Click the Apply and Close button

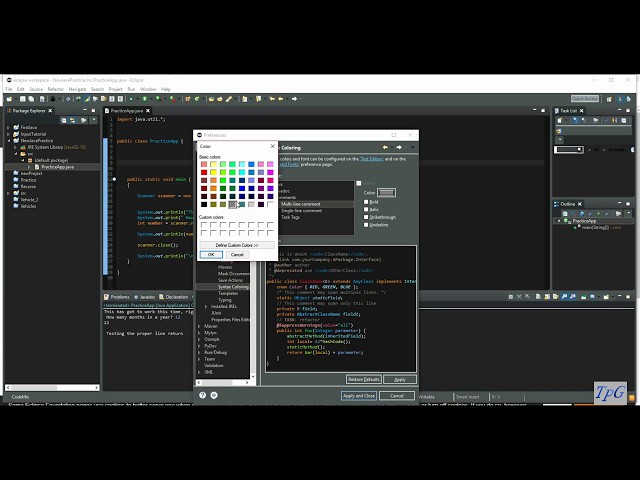coord(359,396)
